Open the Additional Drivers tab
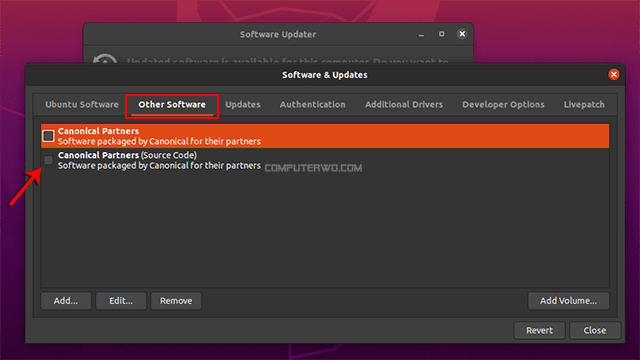 click(x=404, y=104)
